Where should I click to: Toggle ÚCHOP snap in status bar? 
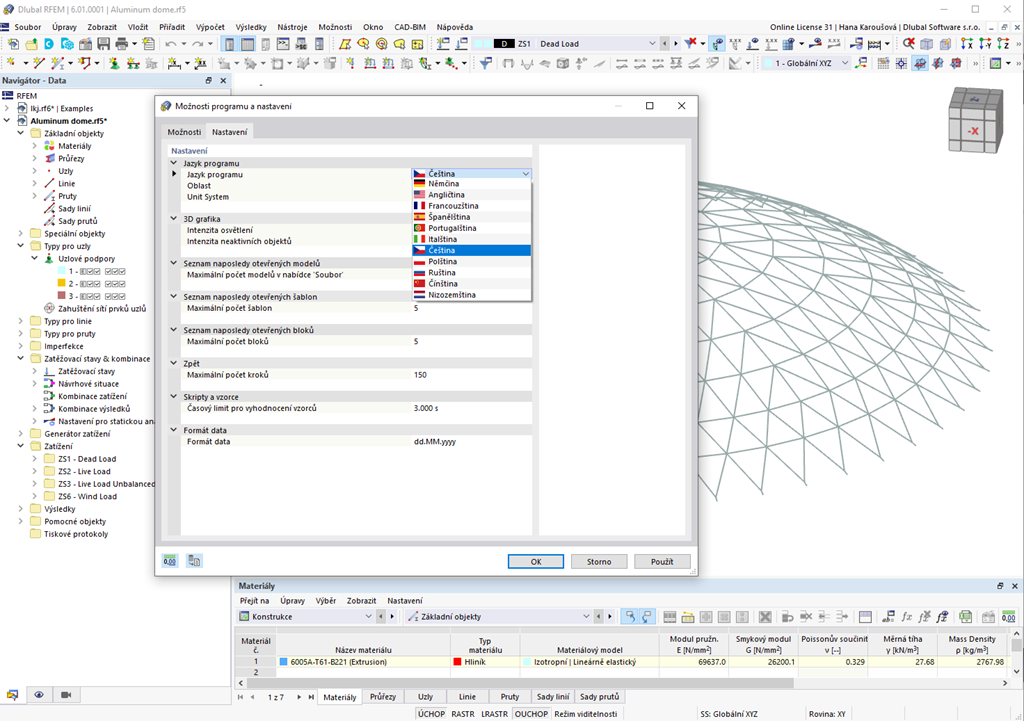(430, 714)
